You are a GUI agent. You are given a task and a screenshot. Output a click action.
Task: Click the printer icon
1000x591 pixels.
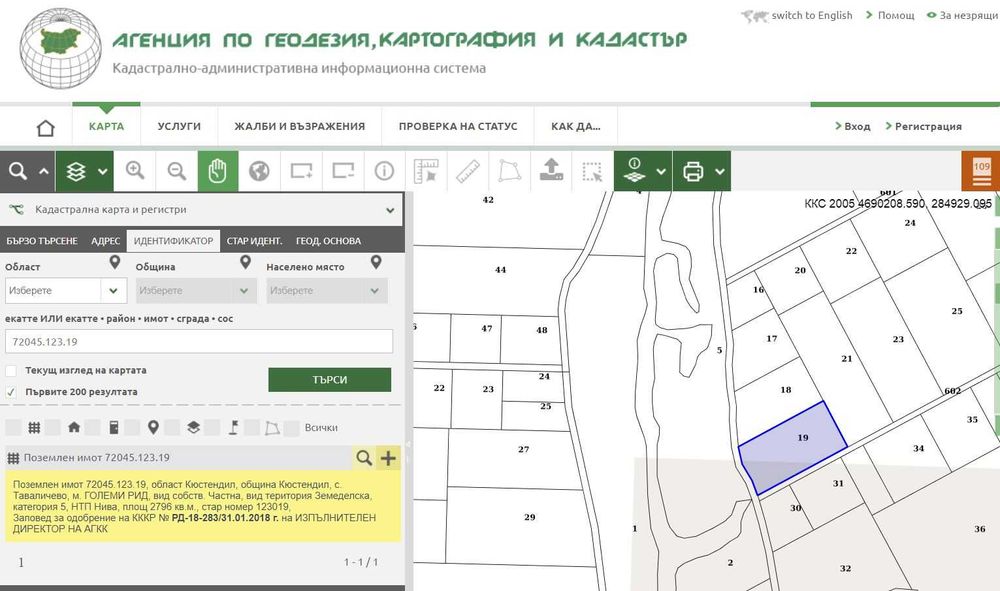coord(693,171)
